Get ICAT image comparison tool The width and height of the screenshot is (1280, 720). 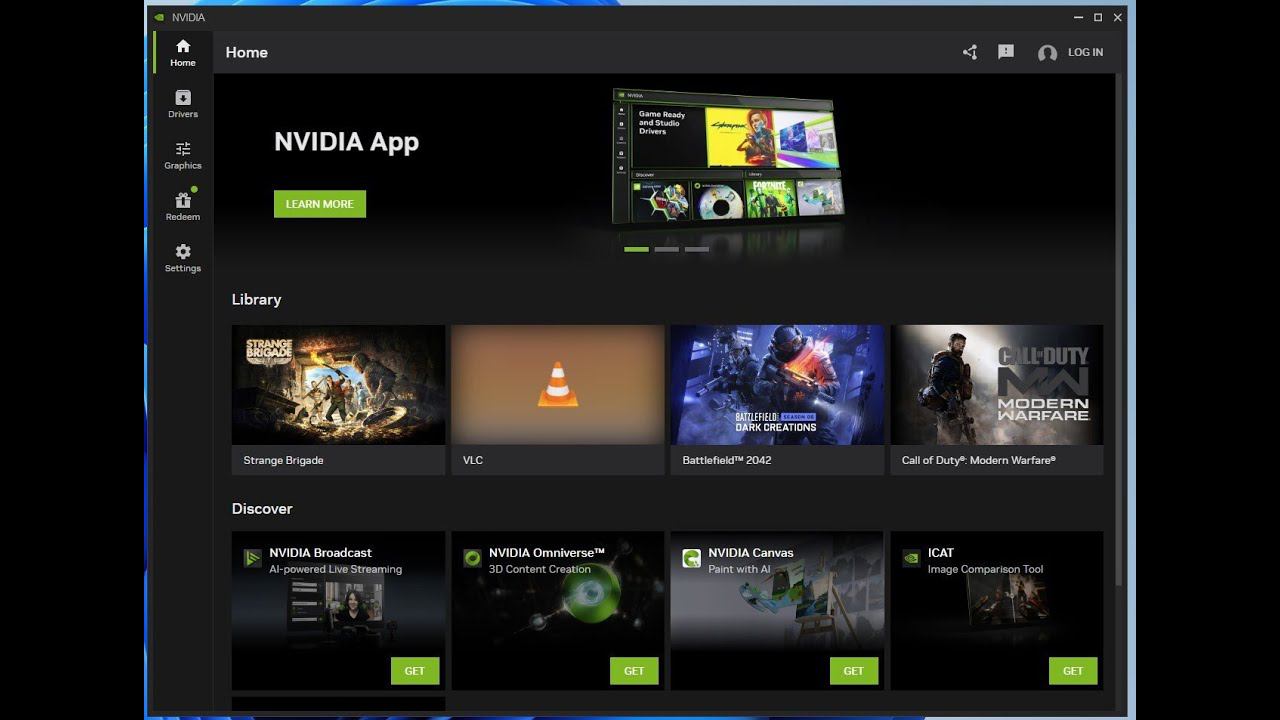(1073, 671)
